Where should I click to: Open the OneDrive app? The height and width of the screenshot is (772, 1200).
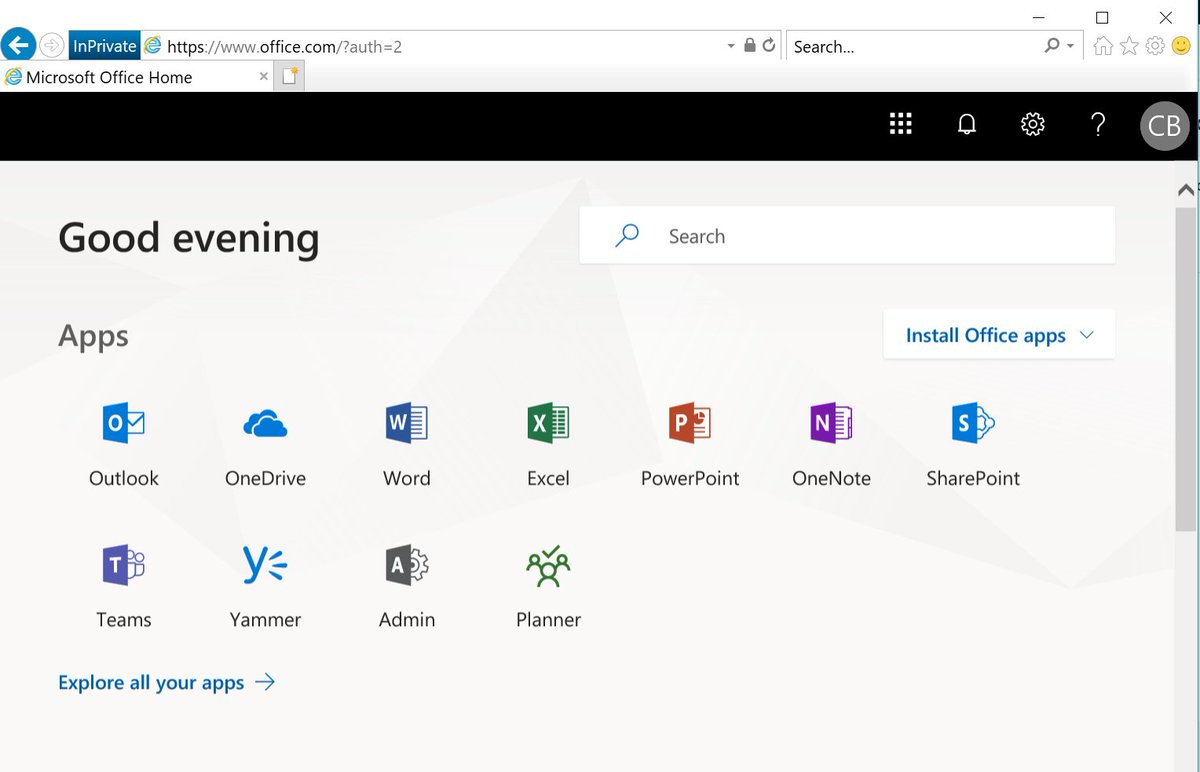[x=264, y=440]
